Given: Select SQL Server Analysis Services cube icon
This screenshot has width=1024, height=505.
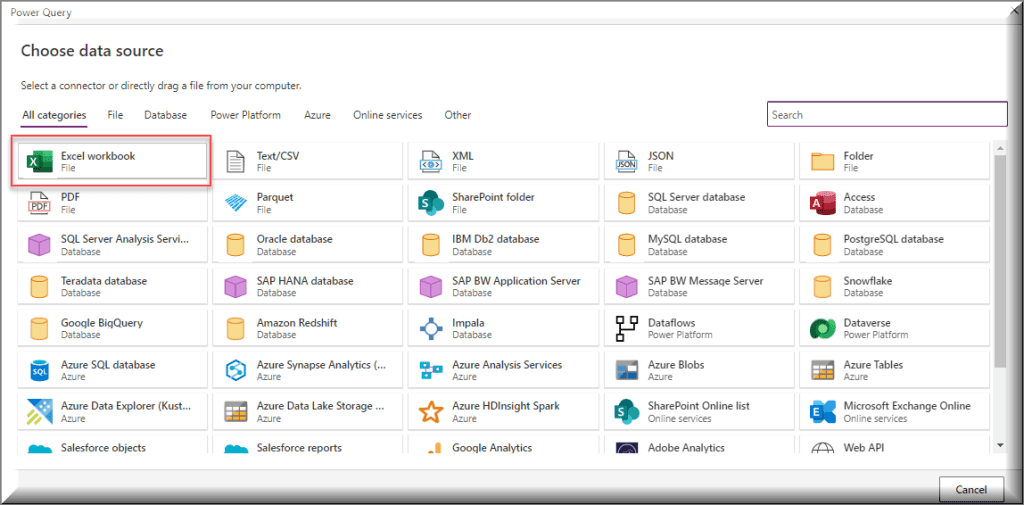Looking at the screenshot, I should (x=39, y=245).
